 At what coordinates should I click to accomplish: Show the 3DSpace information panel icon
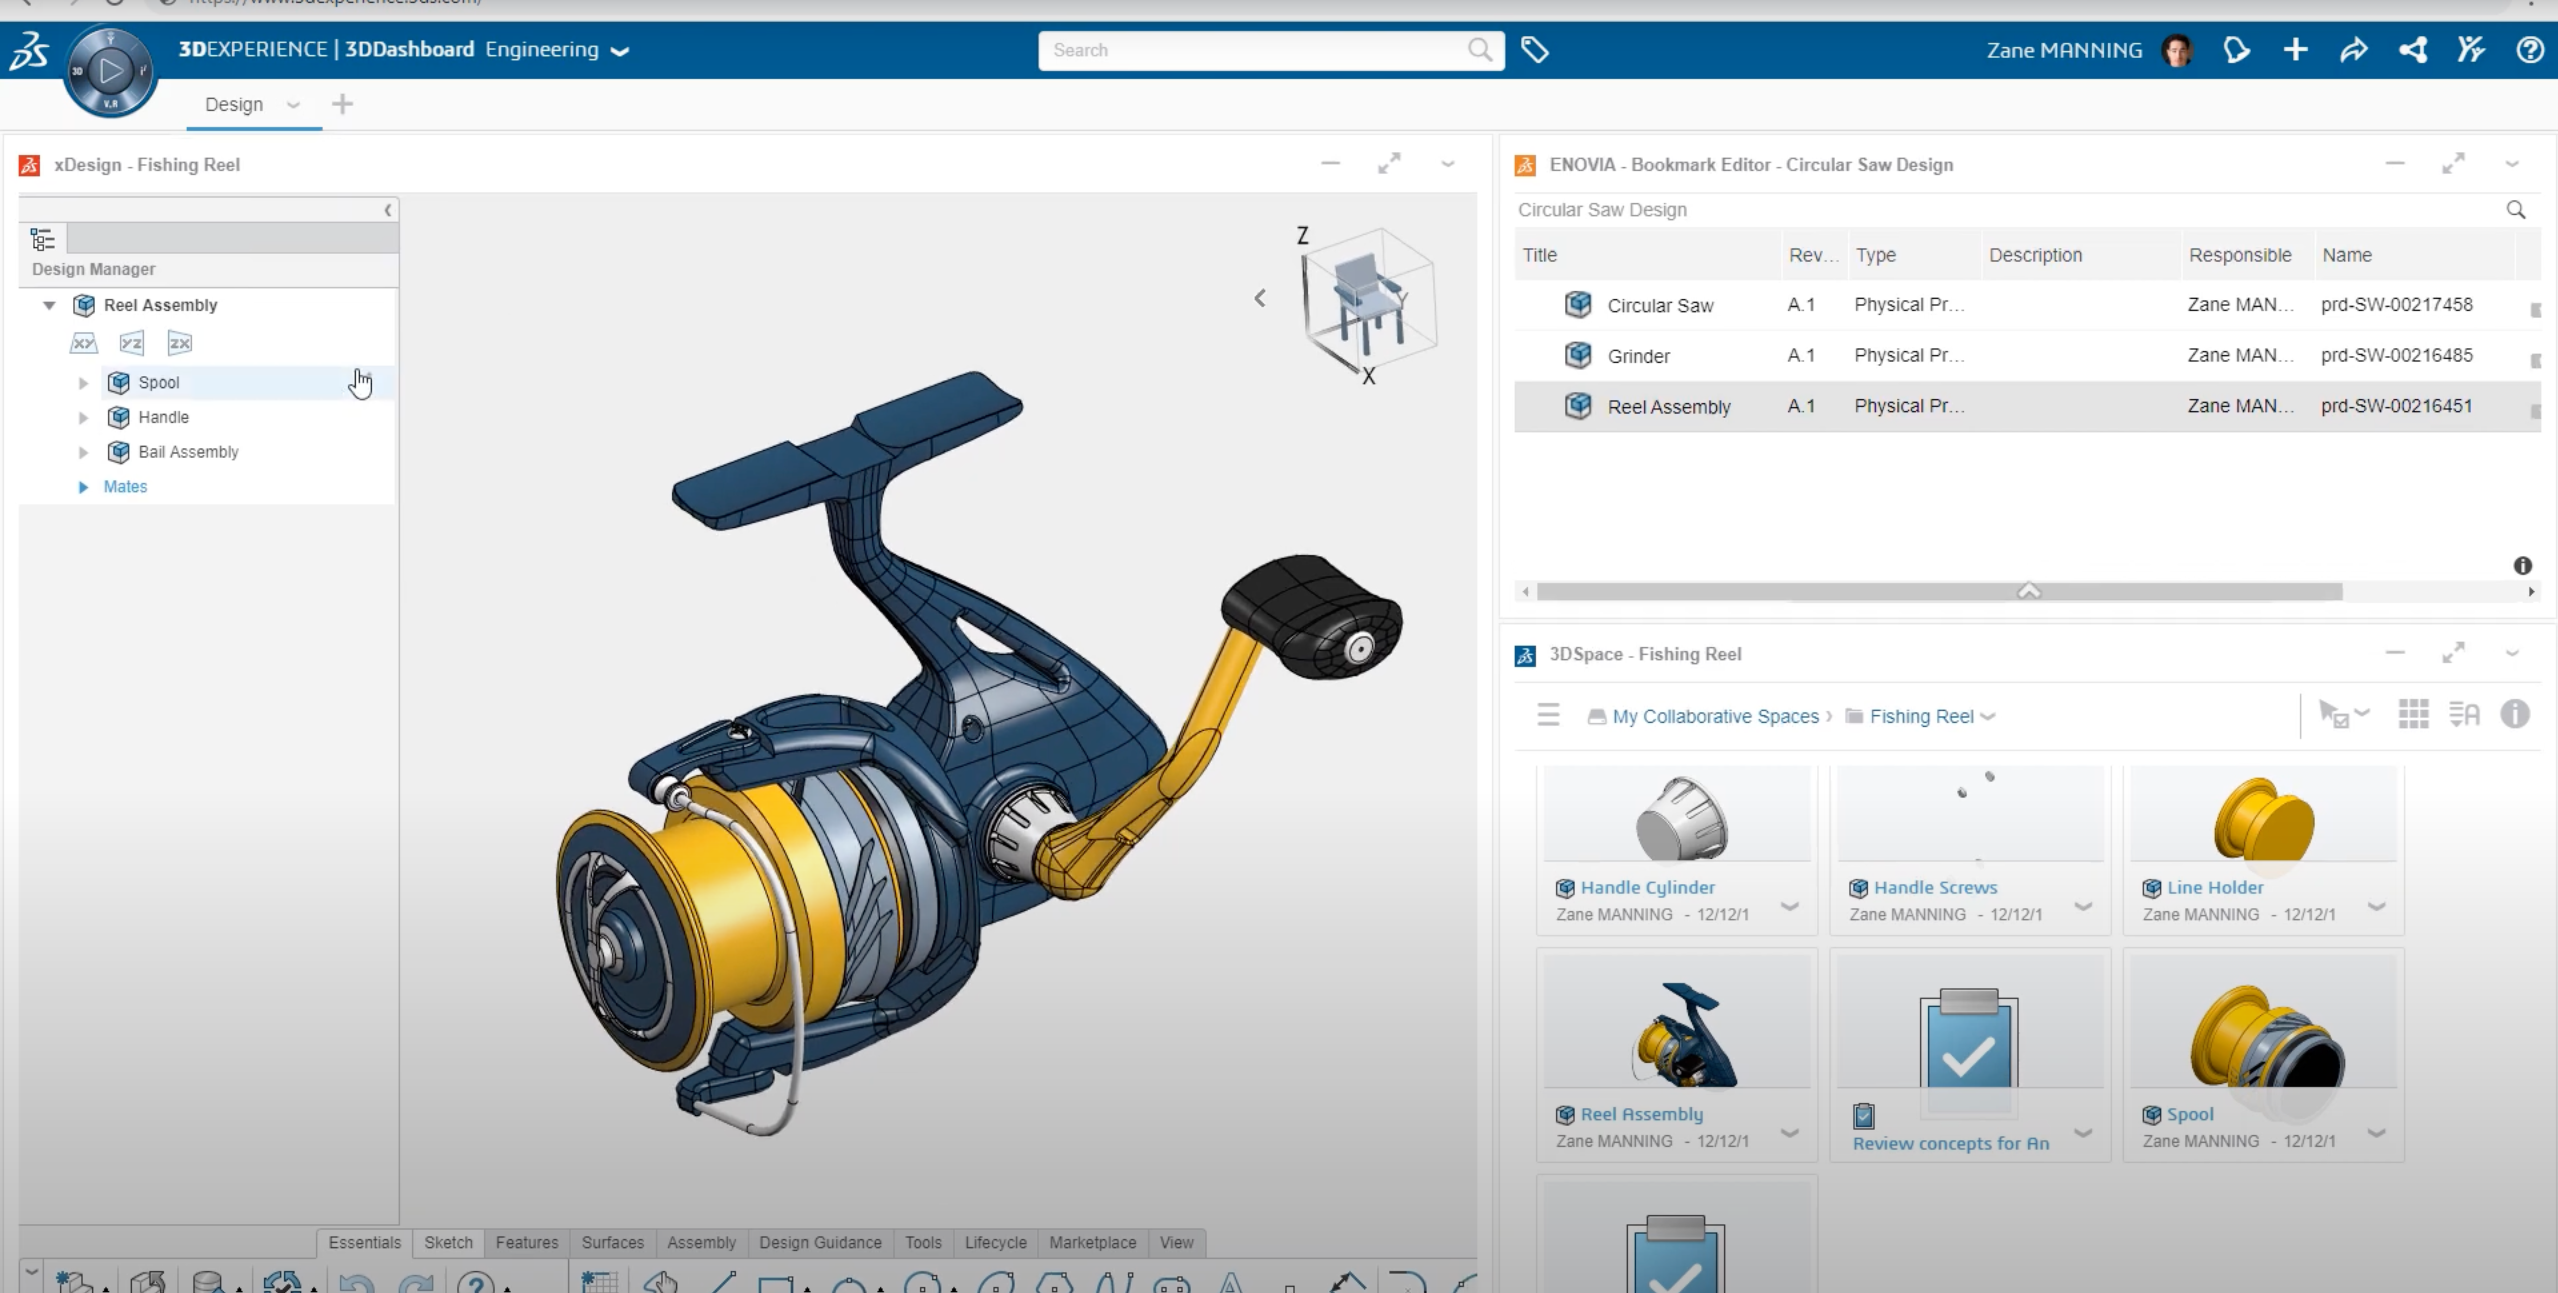(2515, 715)
